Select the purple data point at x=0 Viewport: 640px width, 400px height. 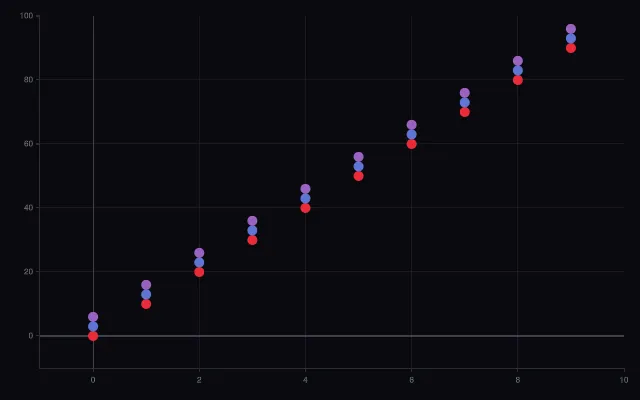point(93,317)
